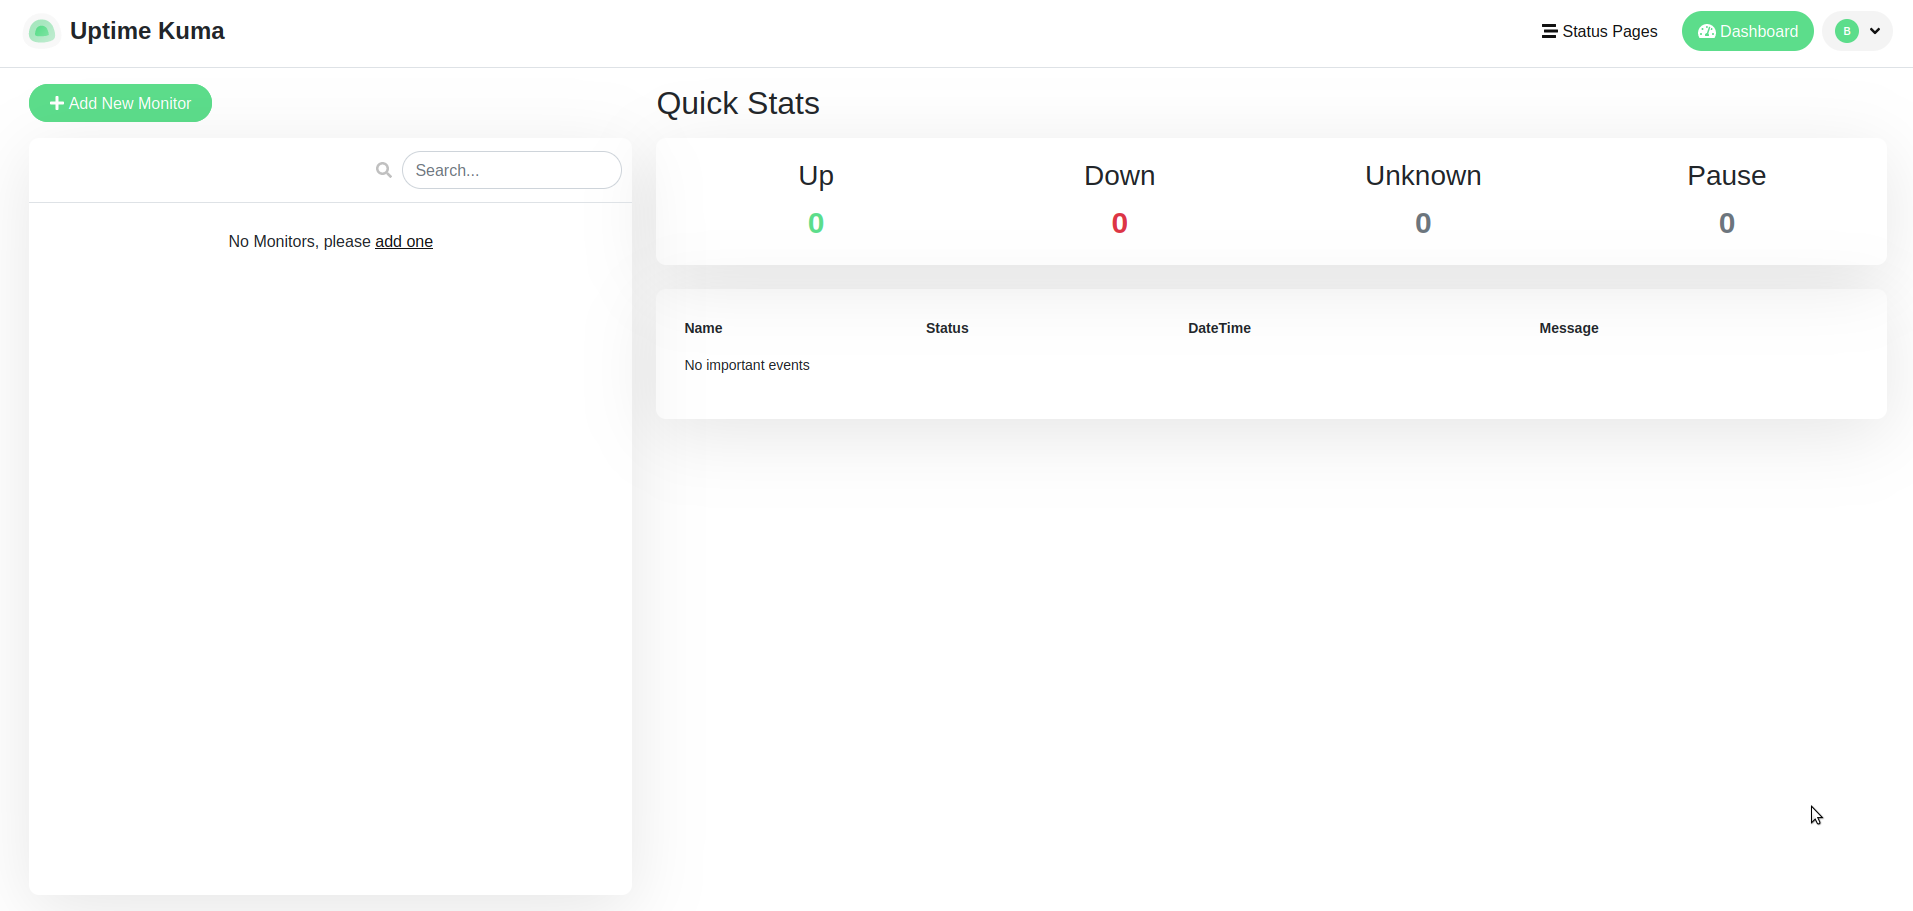
Task: Click the Name column header
Action: point(703,328)
